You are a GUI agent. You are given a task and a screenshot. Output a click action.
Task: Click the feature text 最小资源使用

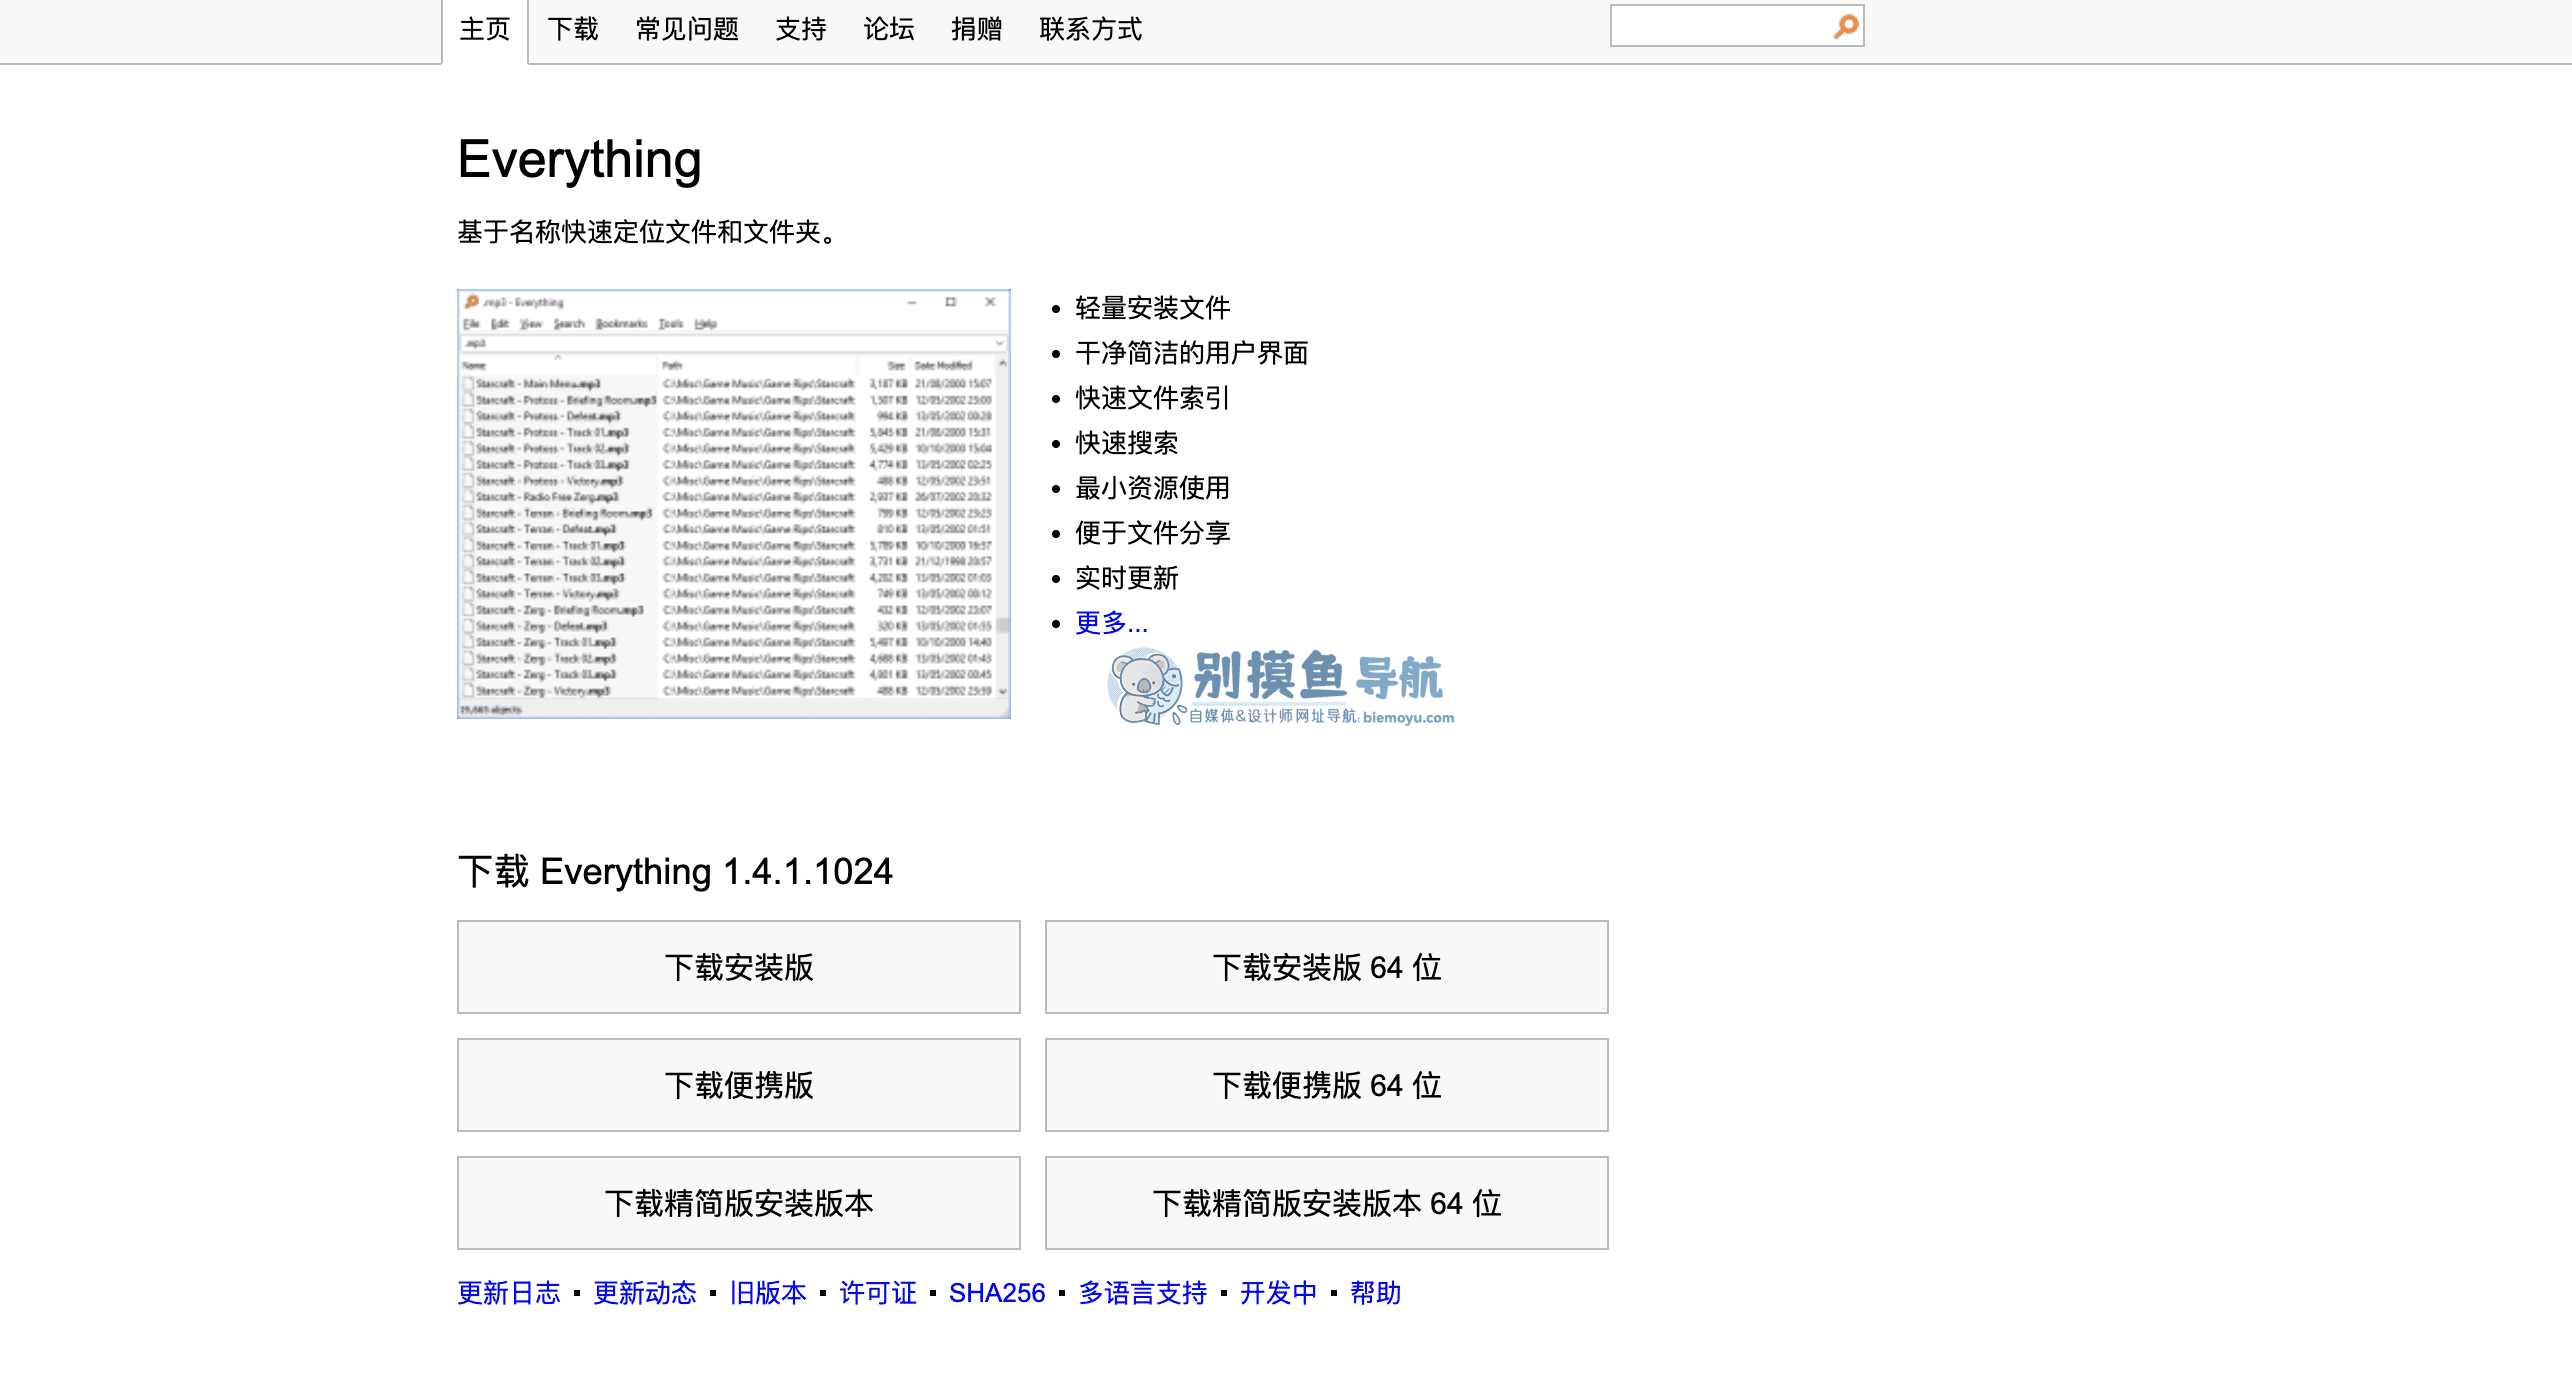(x=1153, y=488)
